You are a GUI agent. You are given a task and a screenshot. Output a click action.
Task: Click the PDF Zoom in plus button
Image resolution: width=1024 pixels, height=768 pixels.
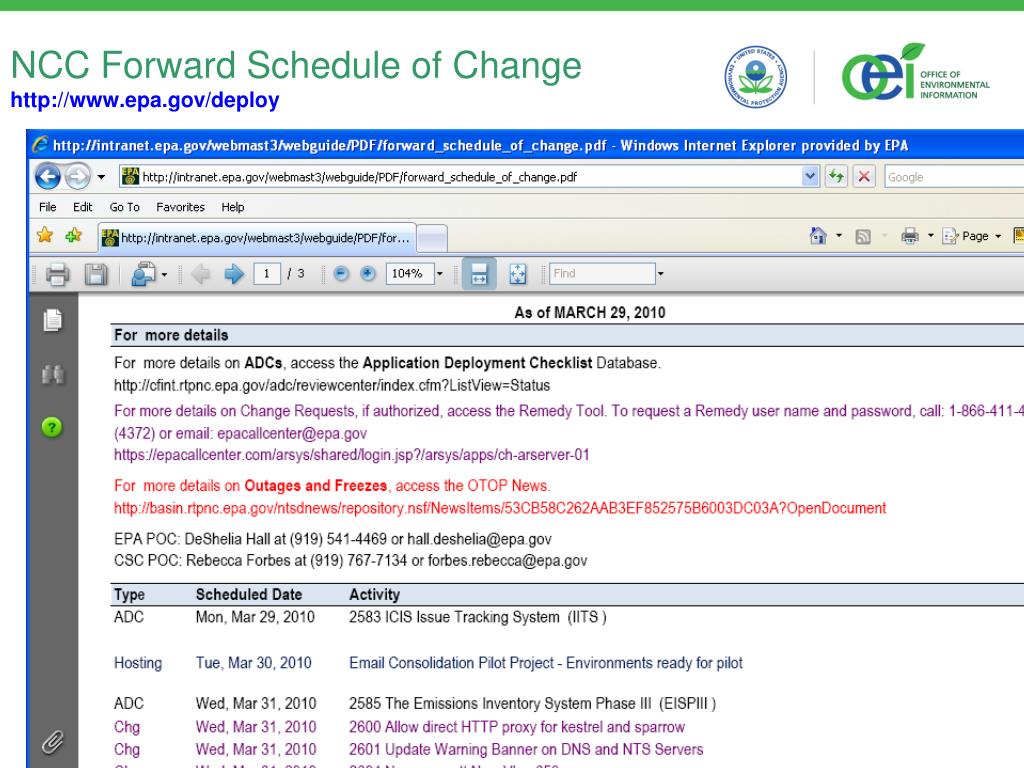pos(368,274)
